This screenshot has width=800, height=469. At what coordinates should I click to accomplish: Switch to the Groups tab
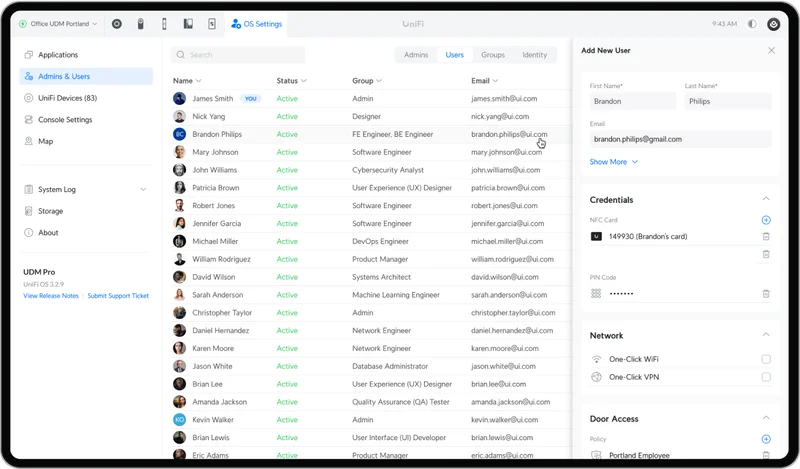[493, 55]
